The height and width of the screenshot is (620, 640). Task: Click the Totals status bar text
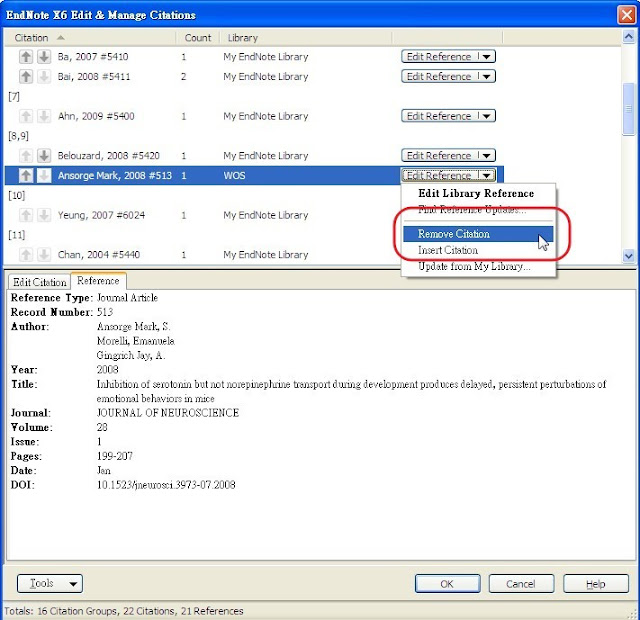point(124,611)
